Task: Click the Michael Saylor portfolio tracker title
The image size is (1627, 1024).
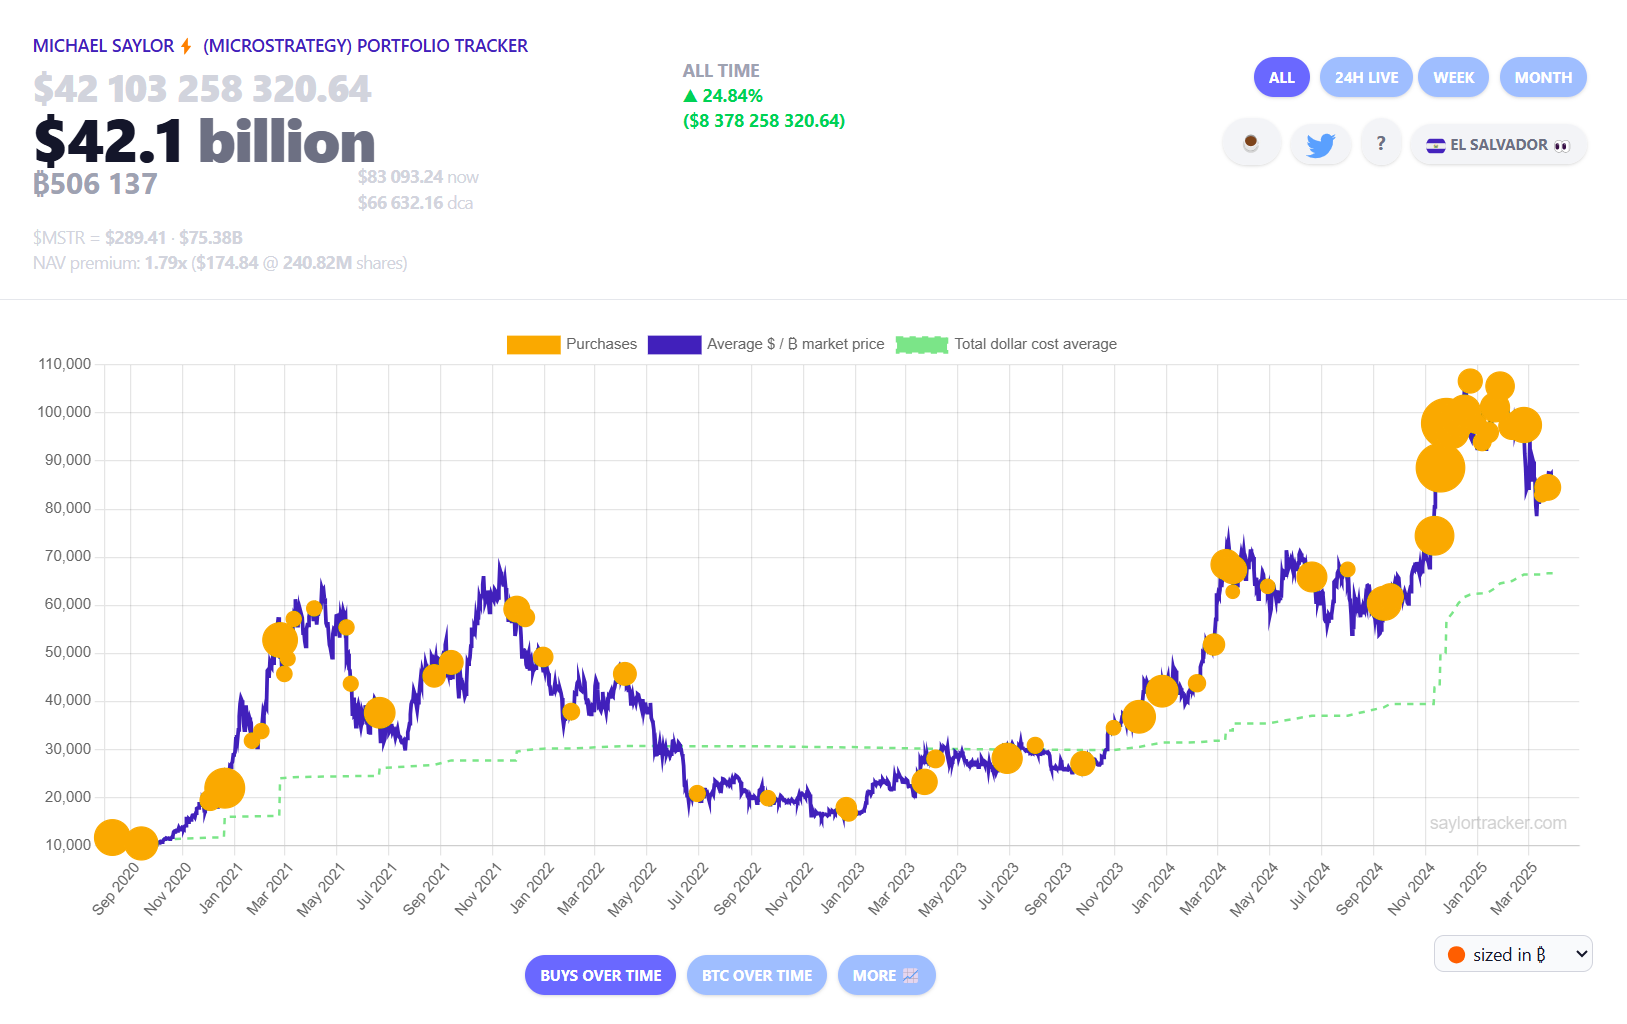Action: 280,46
